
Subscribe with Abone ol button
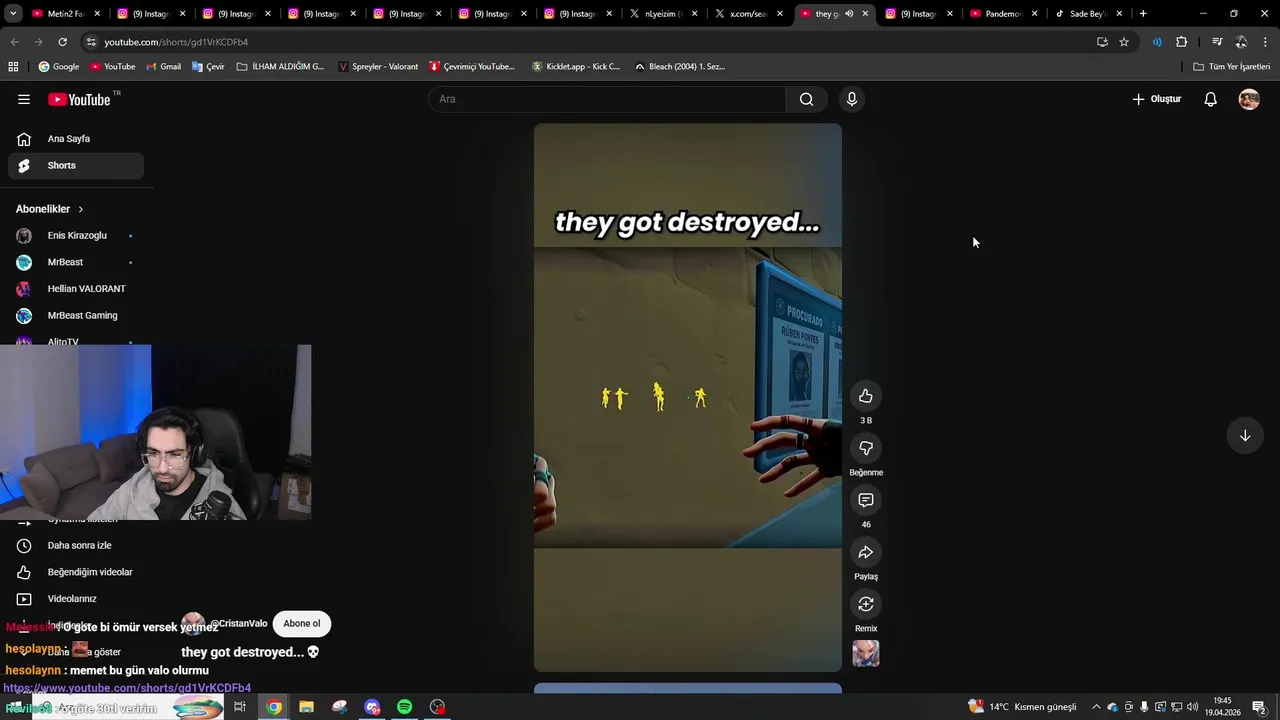[x=301, y=624]
